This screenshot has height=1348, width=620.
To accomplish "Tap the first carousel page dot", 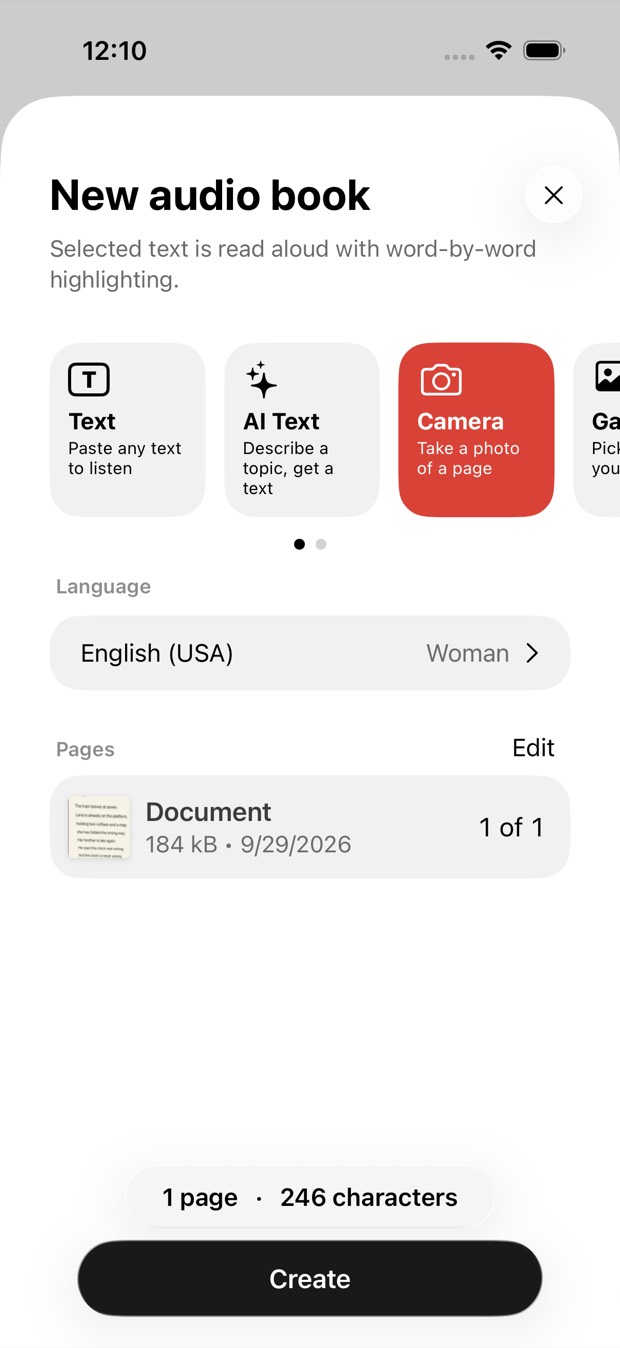I will click(299, 544).
